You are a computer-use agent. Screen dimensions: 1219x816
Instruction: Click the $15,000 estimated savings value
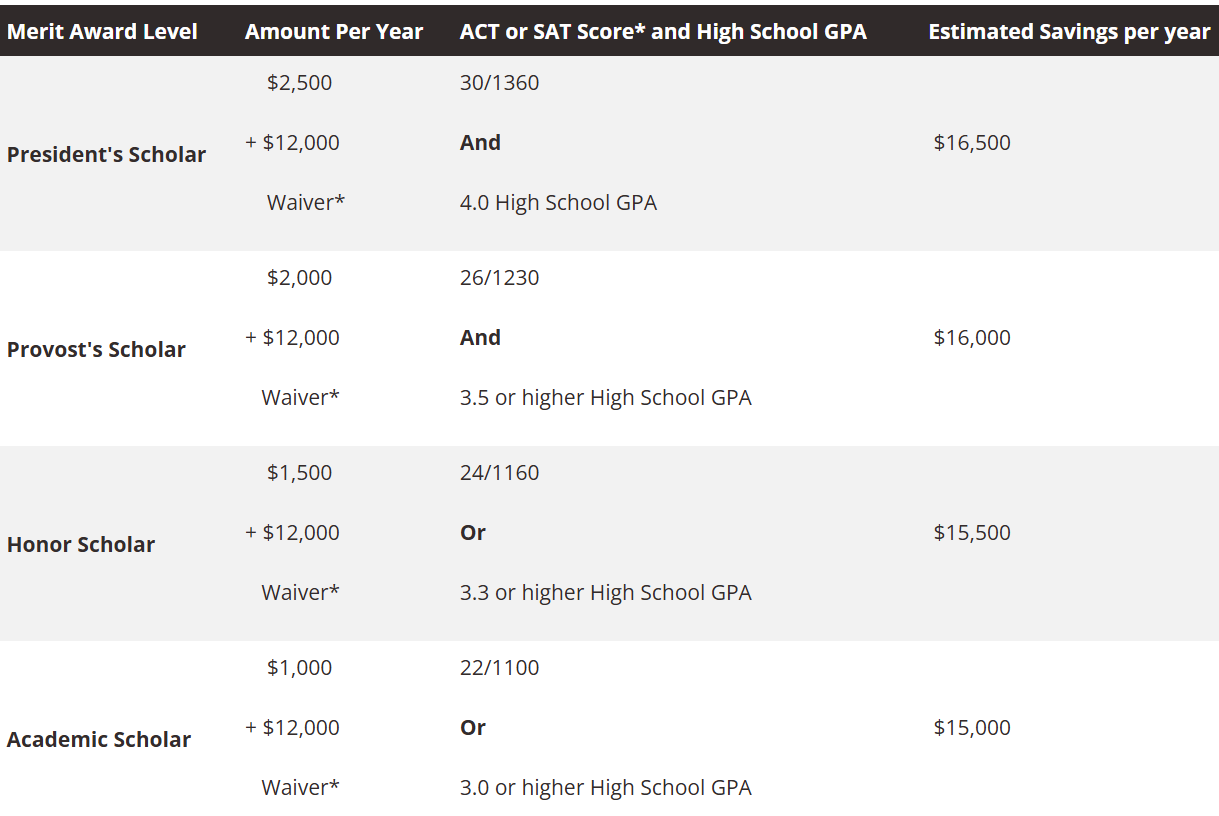pos(972,727)
